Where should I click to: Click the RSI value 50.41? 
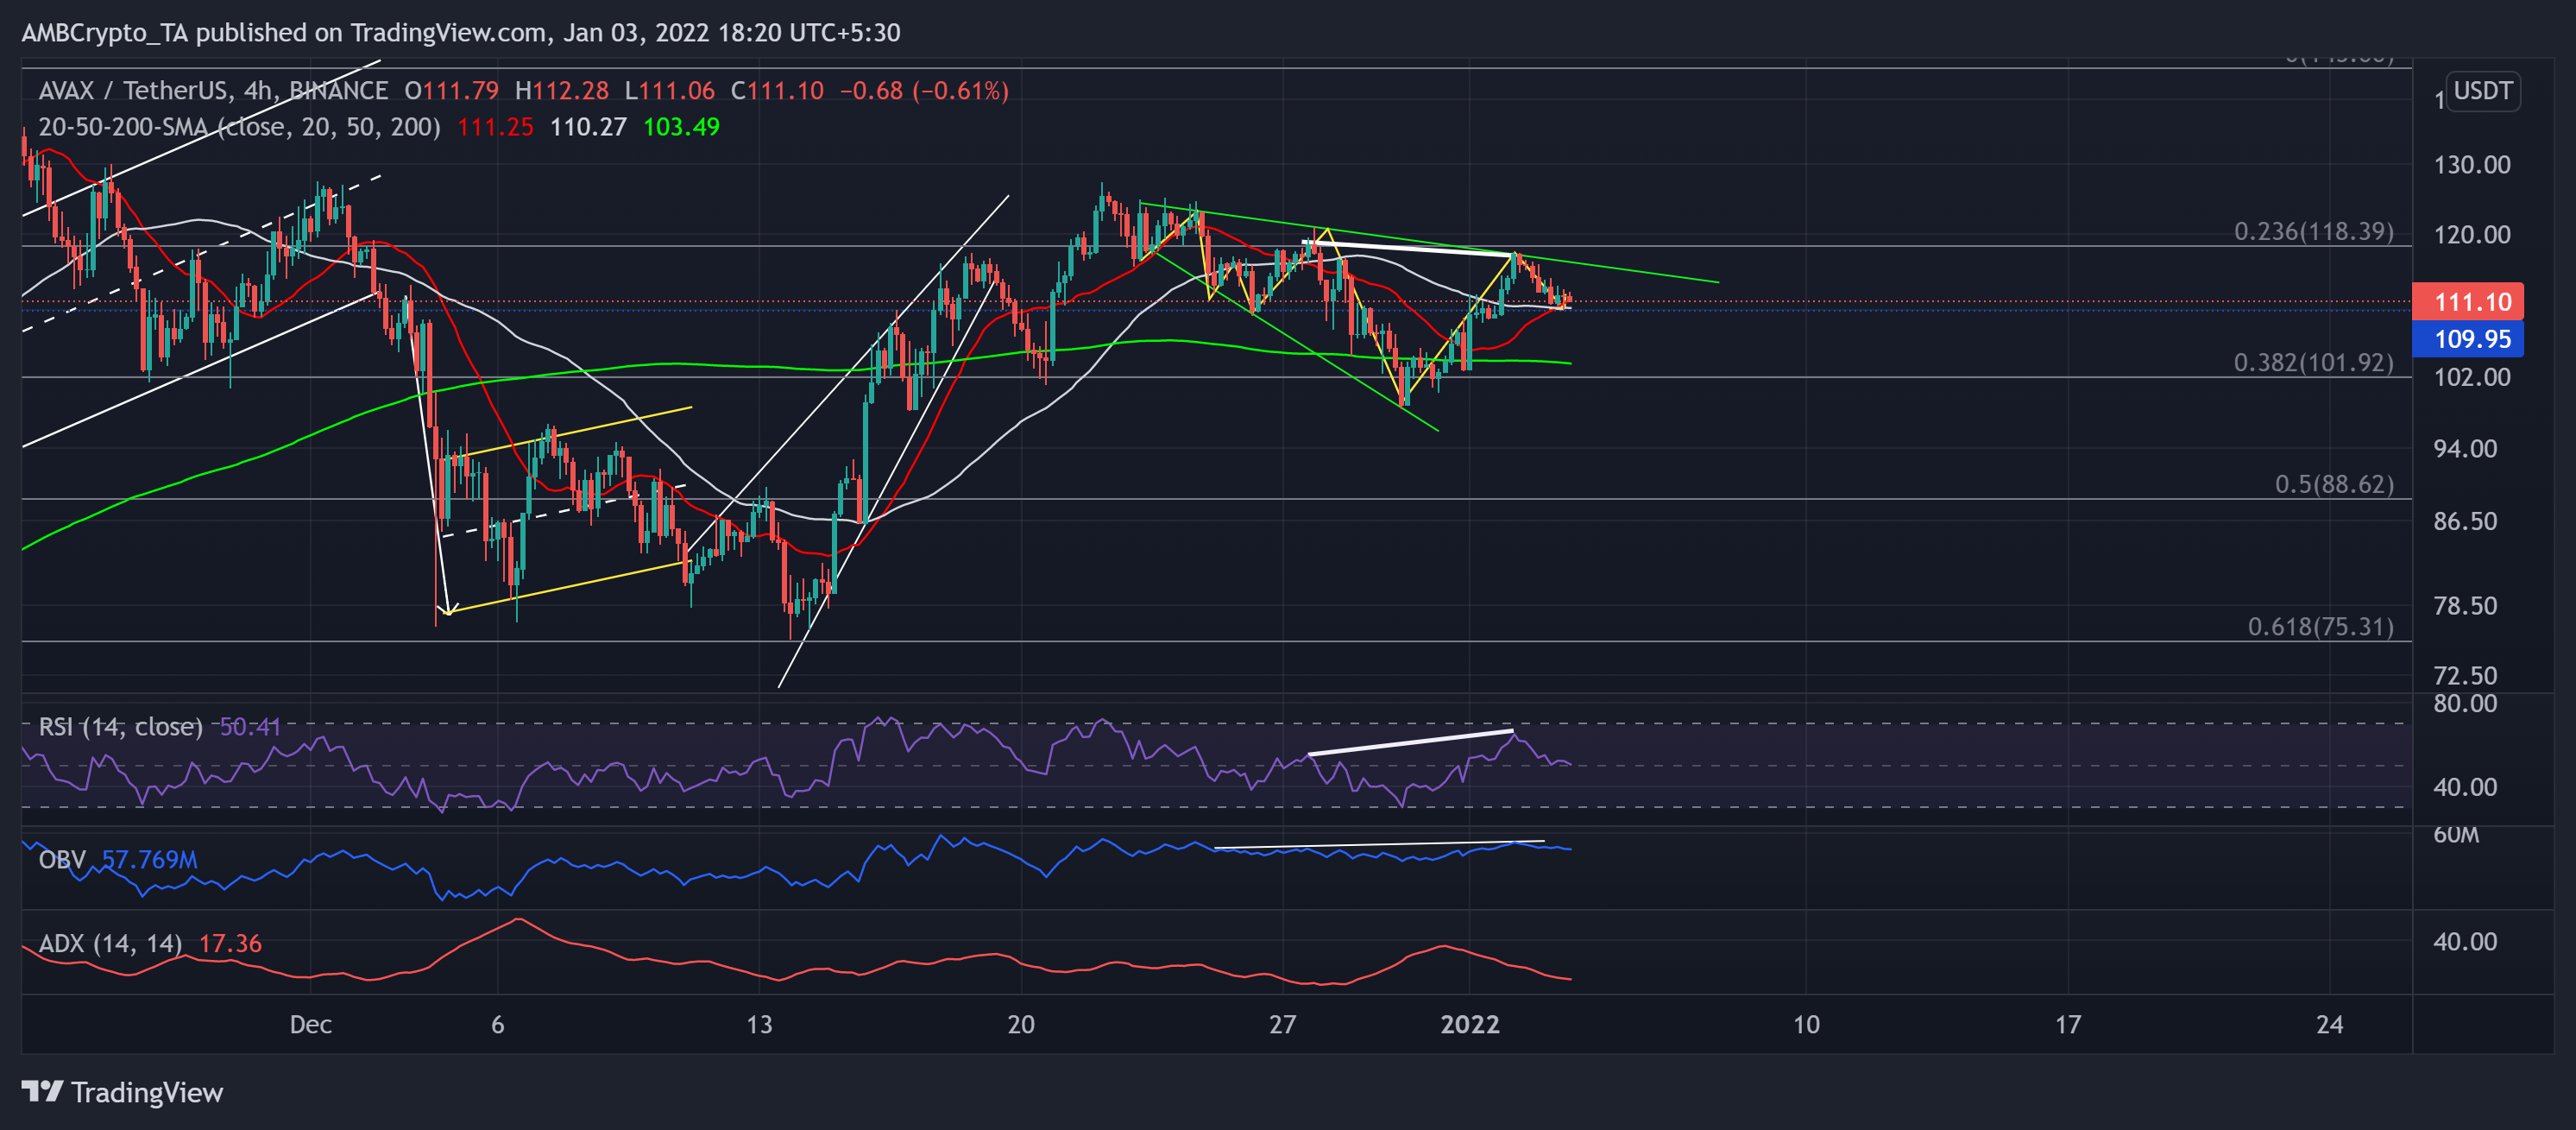tap(250, 726)
